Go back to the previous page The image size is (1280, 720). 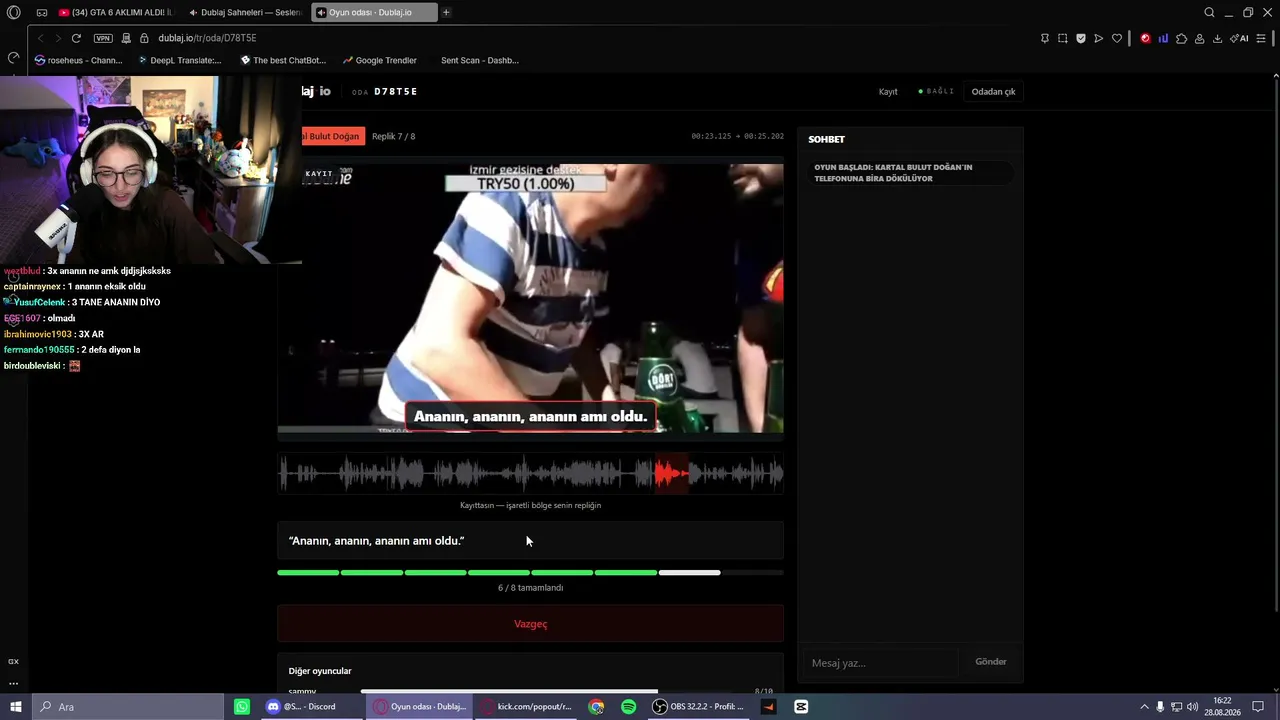pyautogui.click(x=41, y=38)
